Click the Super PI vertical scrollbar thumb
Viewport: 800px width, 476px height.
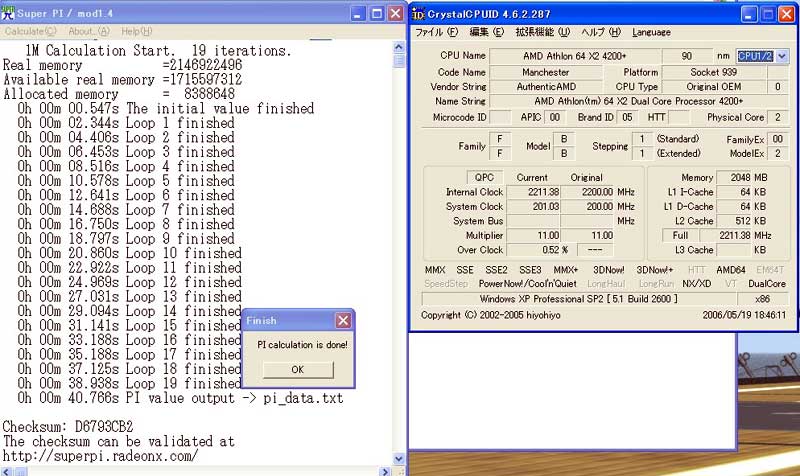[x=399, y=60]
